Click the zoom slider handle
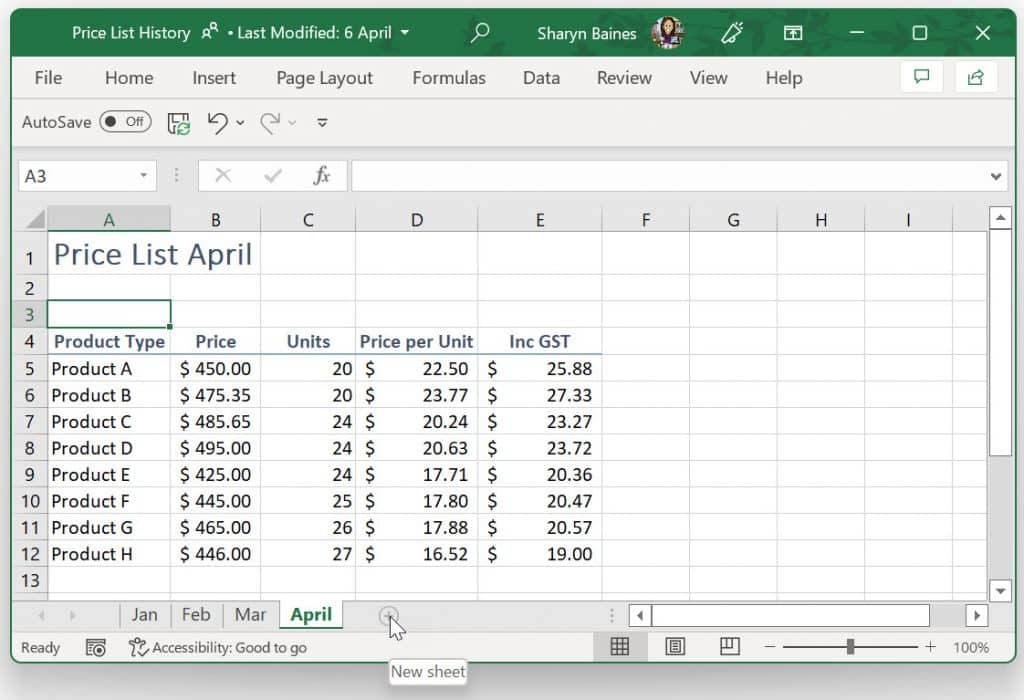Viewport: 1024px width, 700px height. [850, 646]
